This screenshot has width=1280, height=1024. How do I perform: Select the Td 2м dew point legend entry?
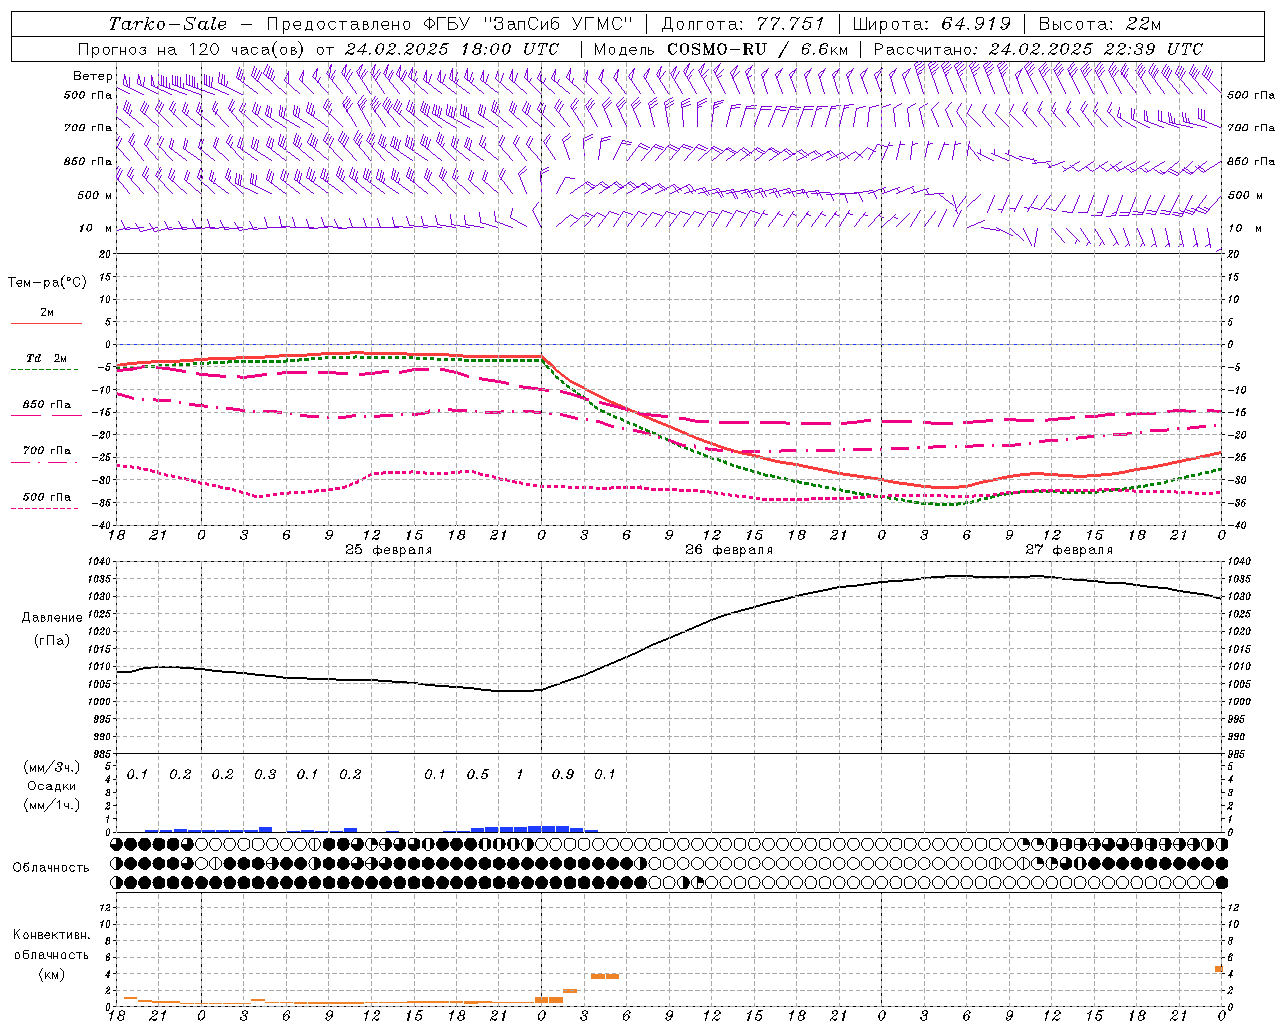coord(46,359)
